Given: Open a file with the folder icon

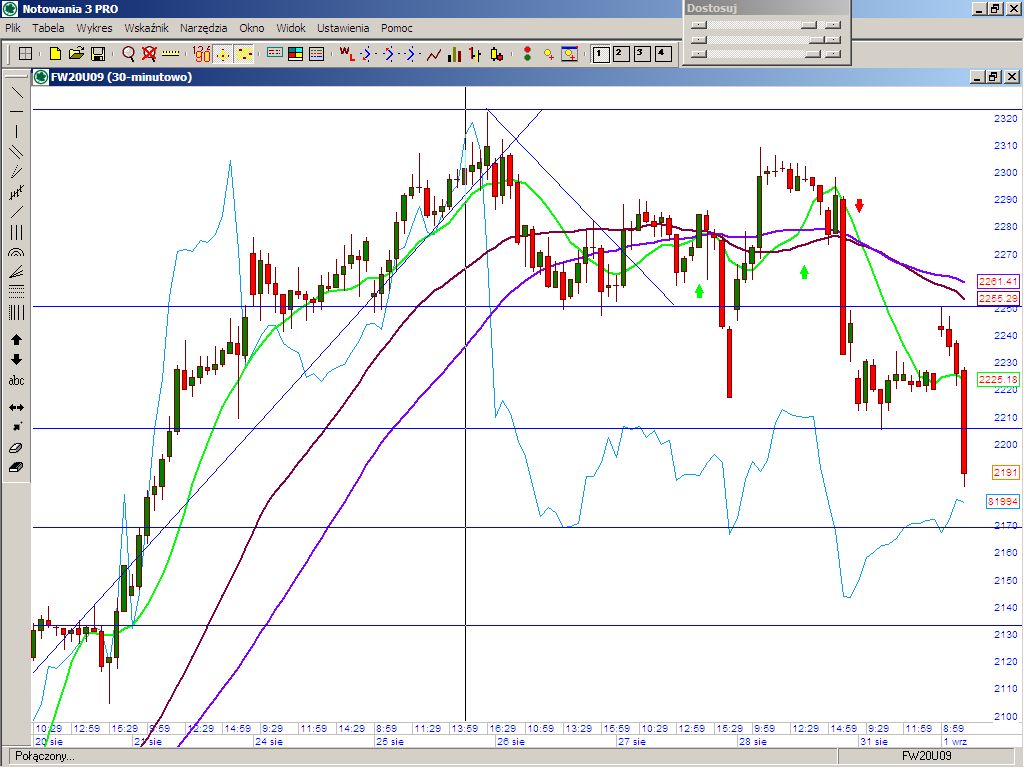Looking at the screenshot, I should coord(76,54).
